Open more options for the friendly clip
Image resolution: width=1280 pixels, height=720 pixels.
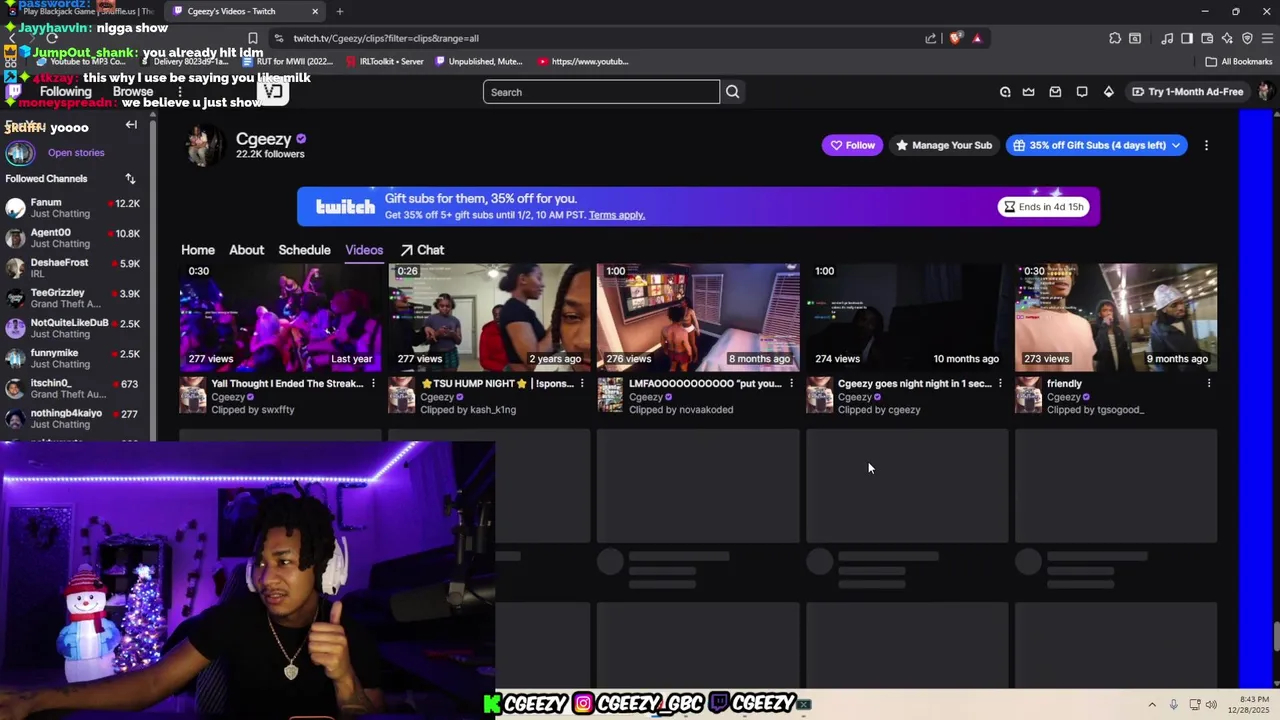click(x=1209, y=383)
